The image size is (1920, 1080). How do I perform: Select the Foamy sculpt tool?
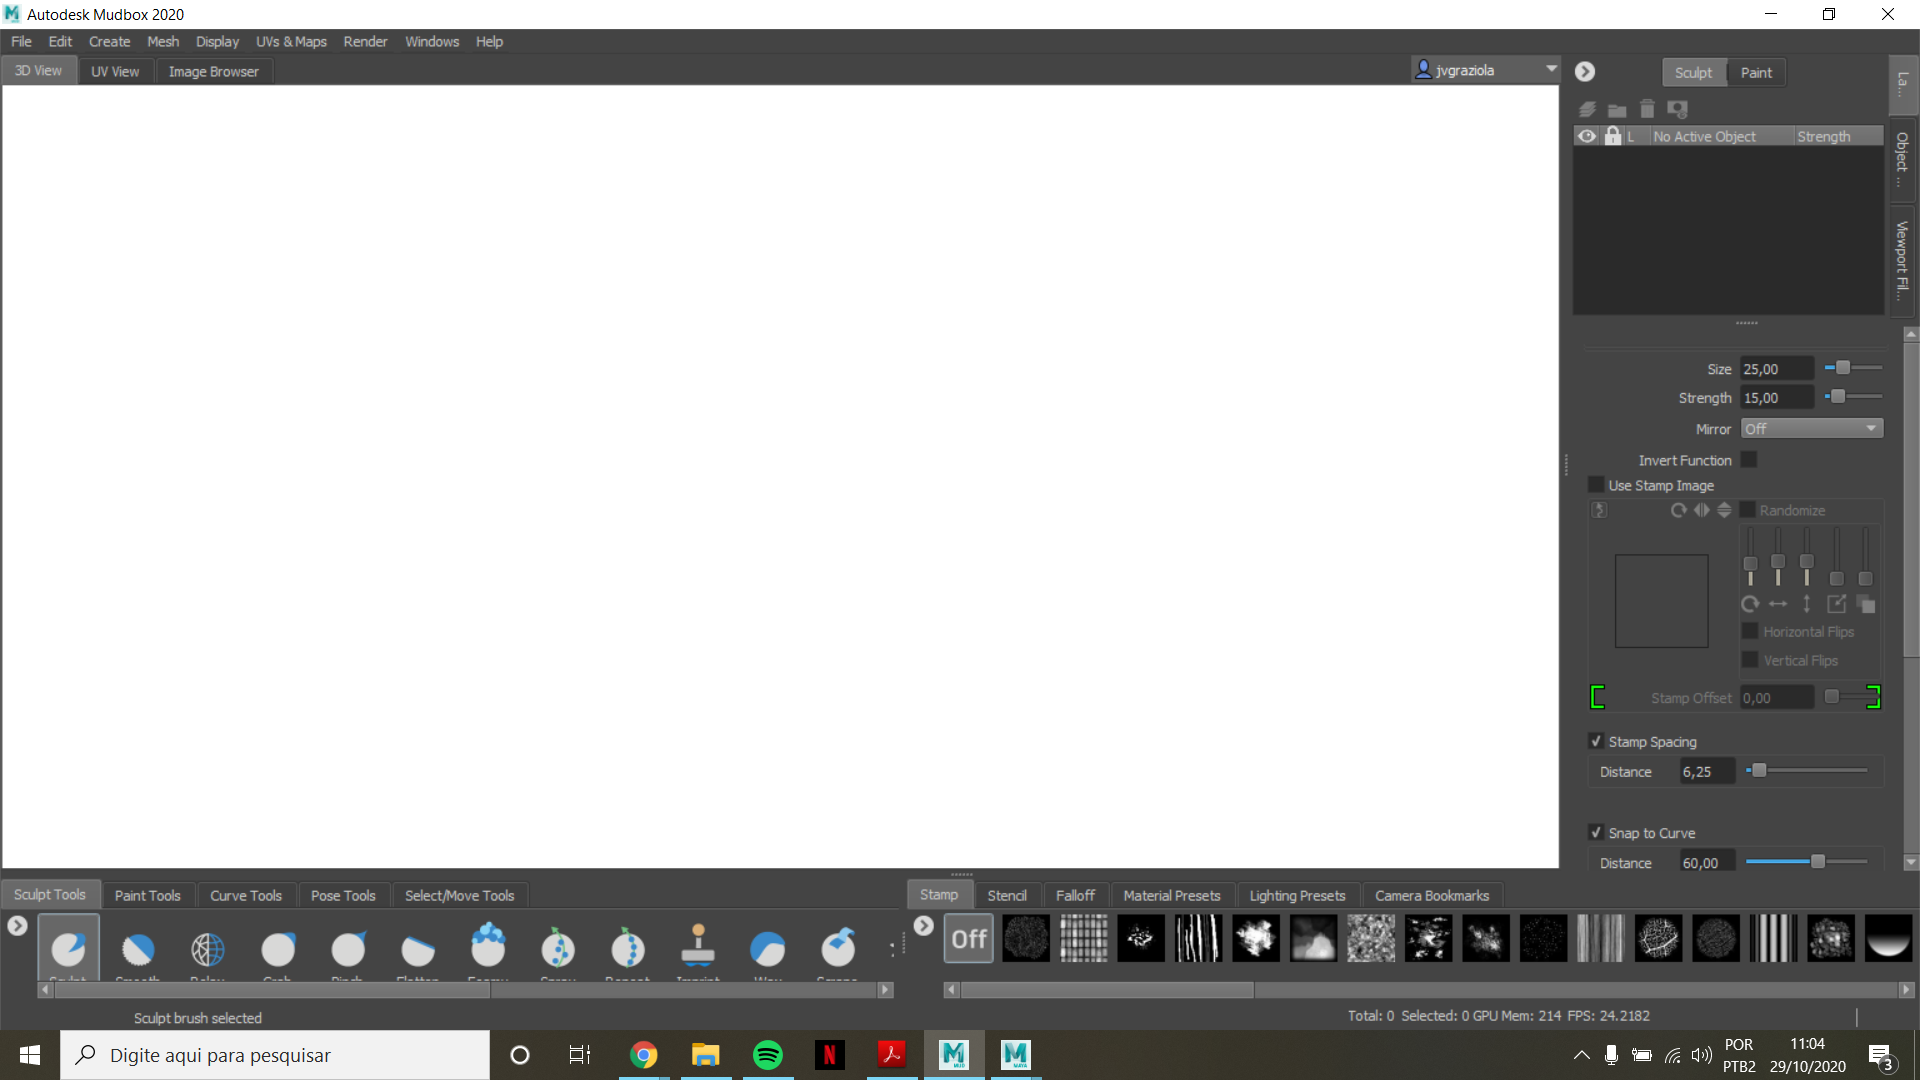488,946
